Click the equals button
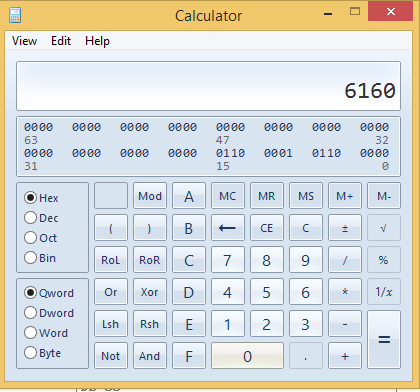The image size is (420, 392). coord(384,340)
